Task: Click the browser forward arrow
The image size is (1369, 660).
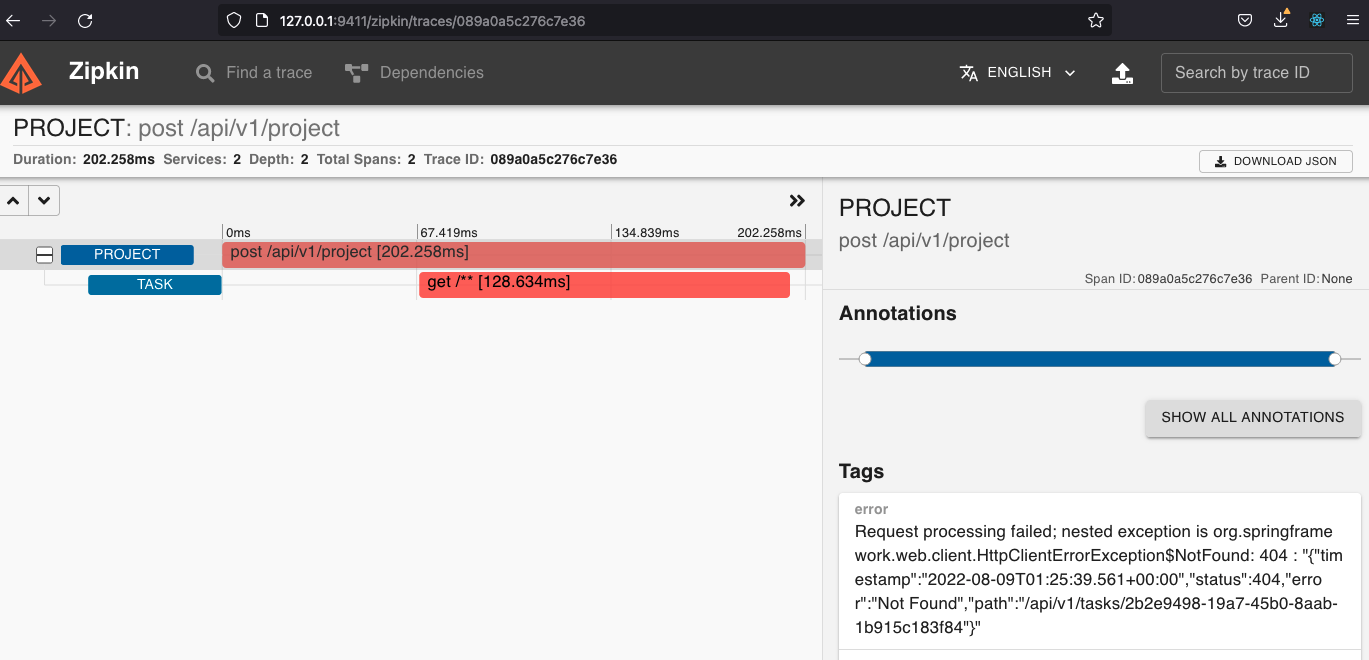Action: point(49,20)
